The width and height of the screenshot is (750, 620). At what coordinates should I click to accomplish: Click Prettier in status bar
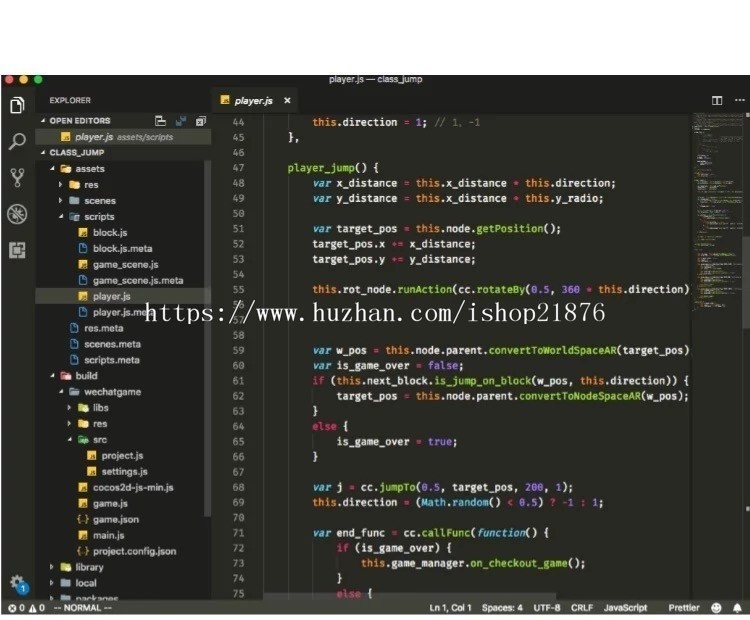coord(684,608)
